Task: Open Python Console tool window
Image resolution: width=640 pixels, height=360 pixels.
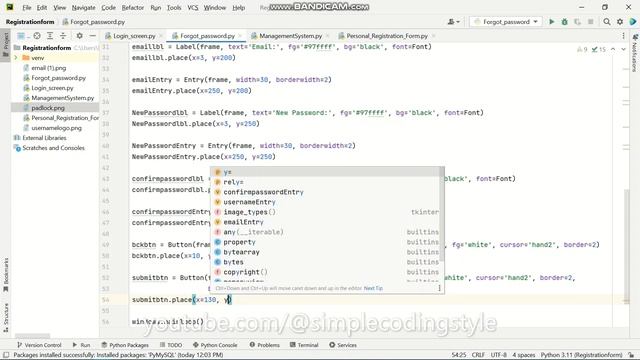Action: pos(215,345)
